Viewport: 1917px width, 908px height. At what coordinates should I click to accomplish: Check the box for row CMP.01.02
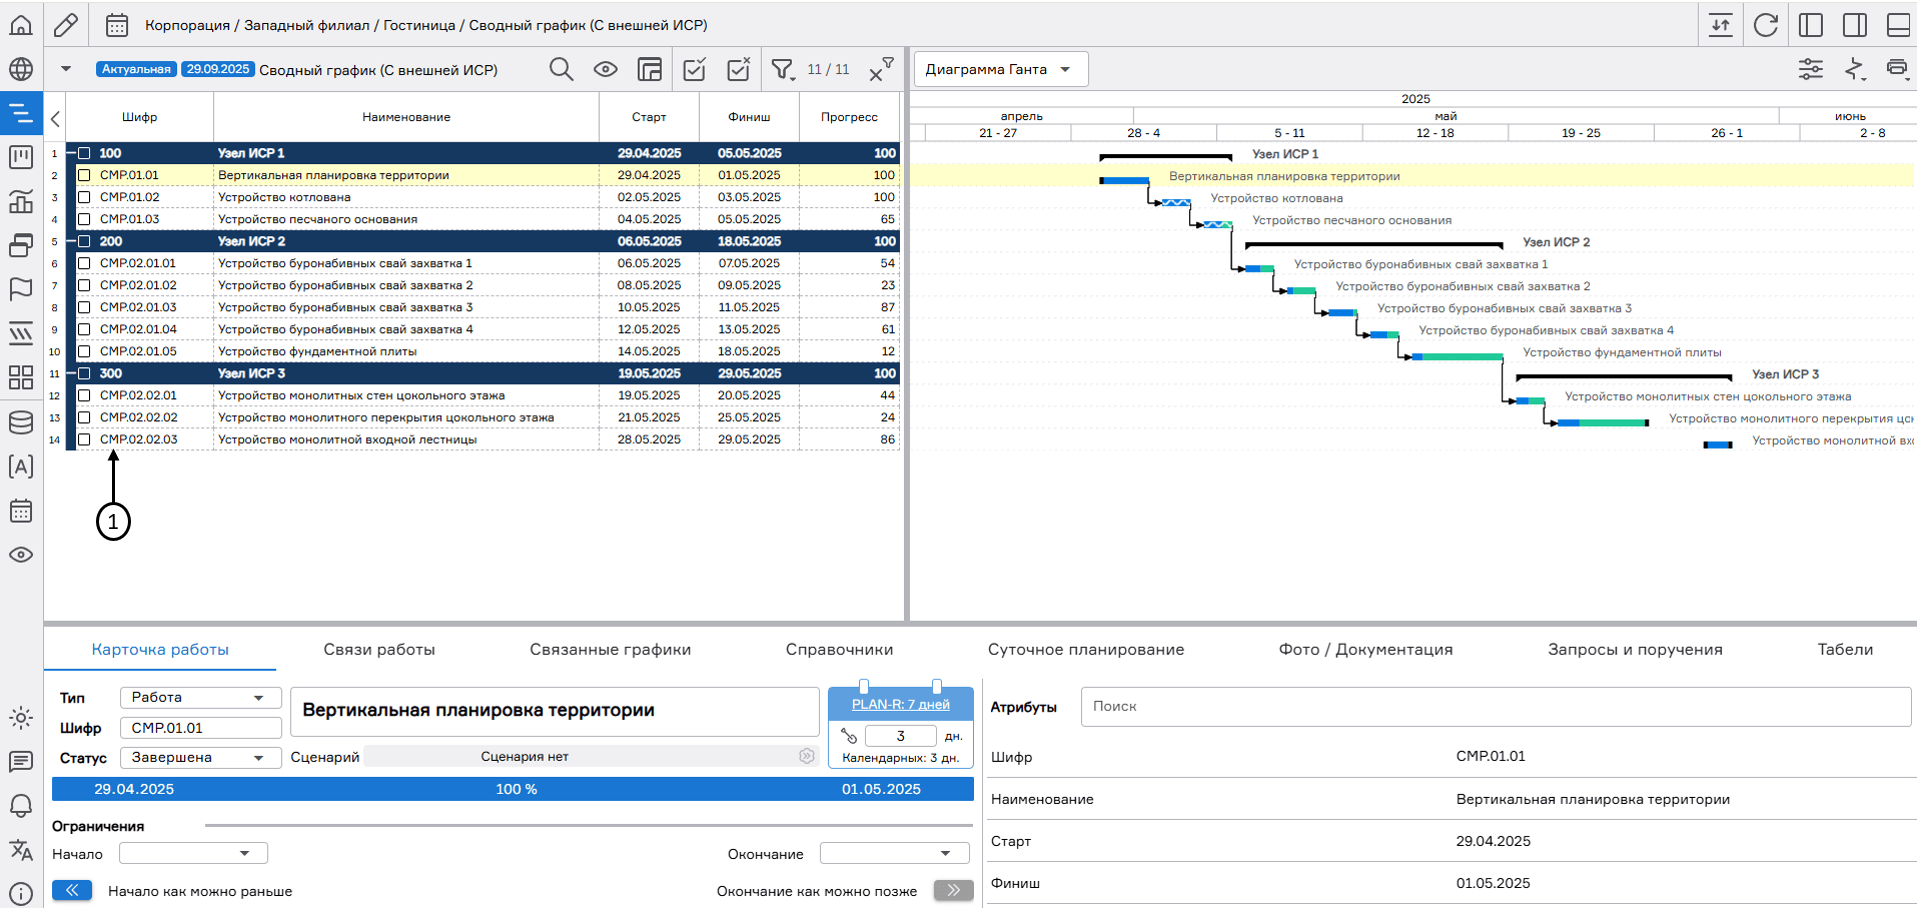point(85,197)
